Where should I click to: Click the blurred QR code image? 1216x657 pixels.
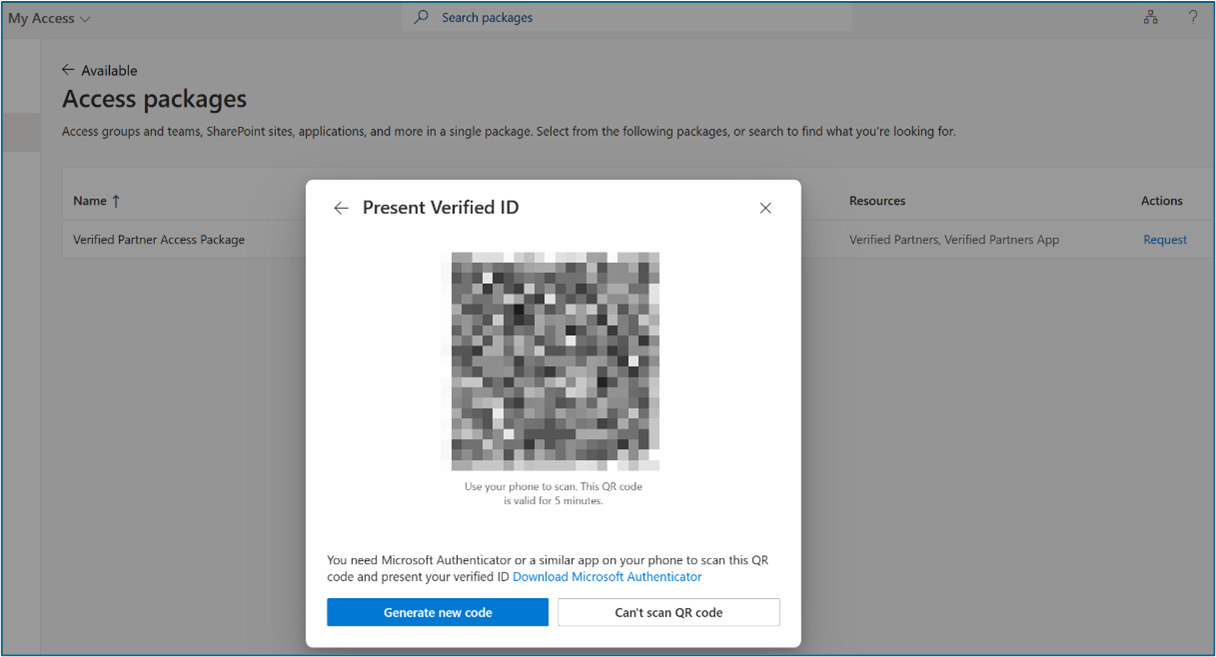[x=555, y=361]
